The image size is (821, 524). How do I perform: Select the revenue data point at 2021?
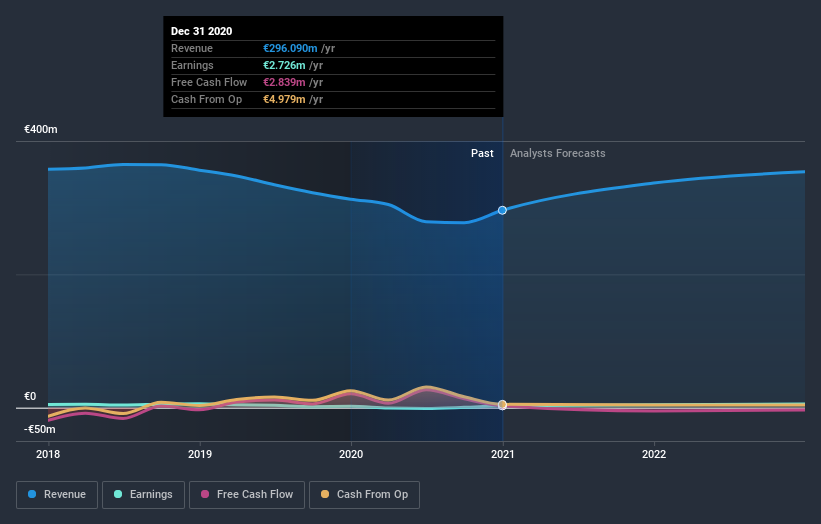point(502,210)
